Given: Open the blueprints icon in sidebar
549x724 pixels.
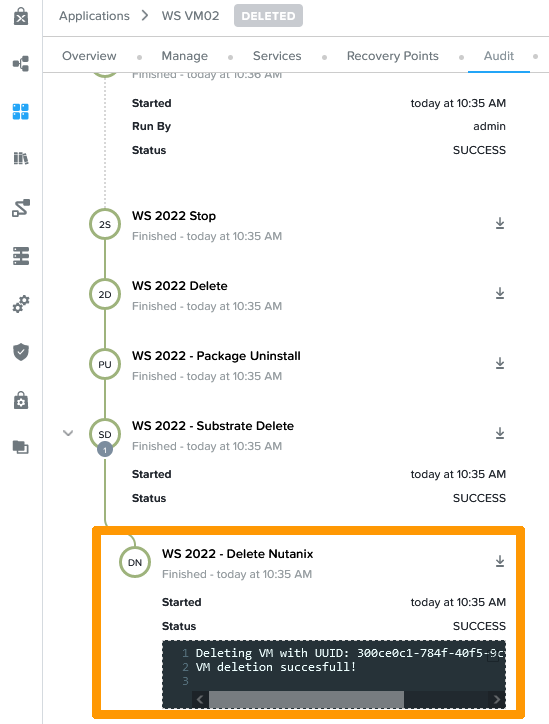Looking at the screenshot, I should [21, 63].
